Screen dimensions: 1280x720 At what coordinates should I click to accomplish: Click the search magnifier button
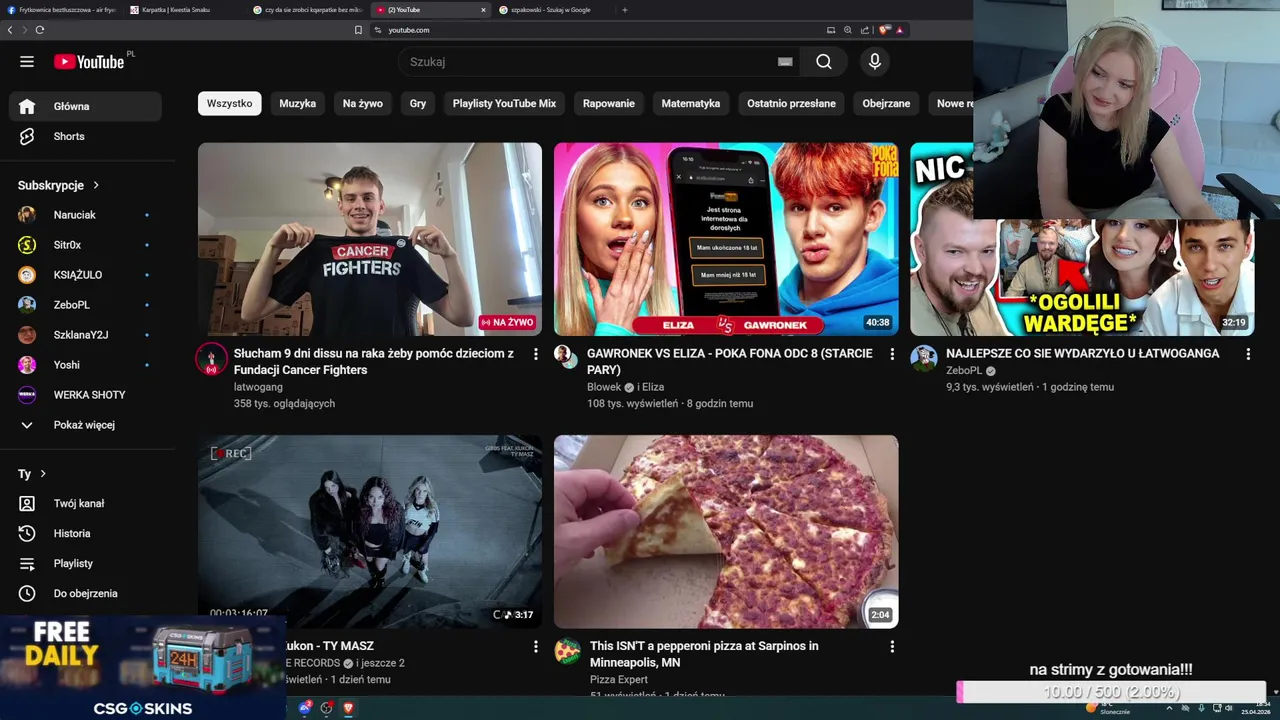pyautogui.click(x=823, y=62)
